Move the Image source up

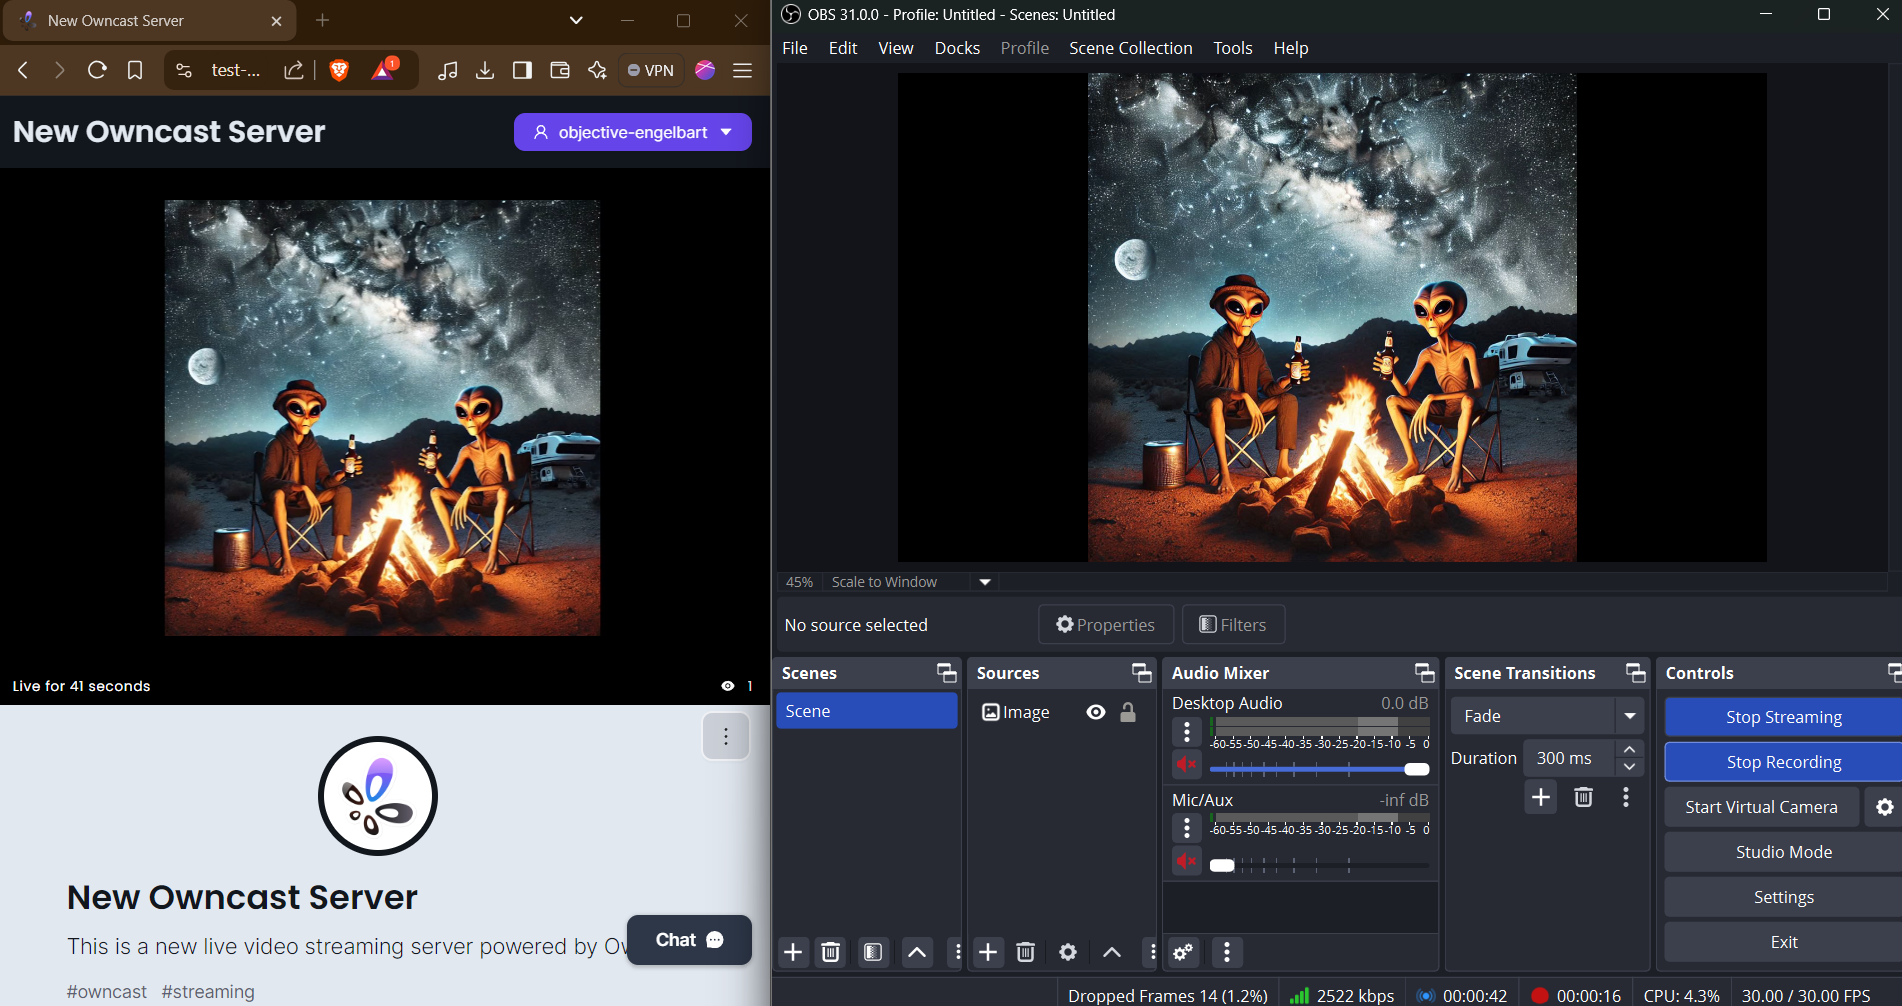coord(1110,952)
